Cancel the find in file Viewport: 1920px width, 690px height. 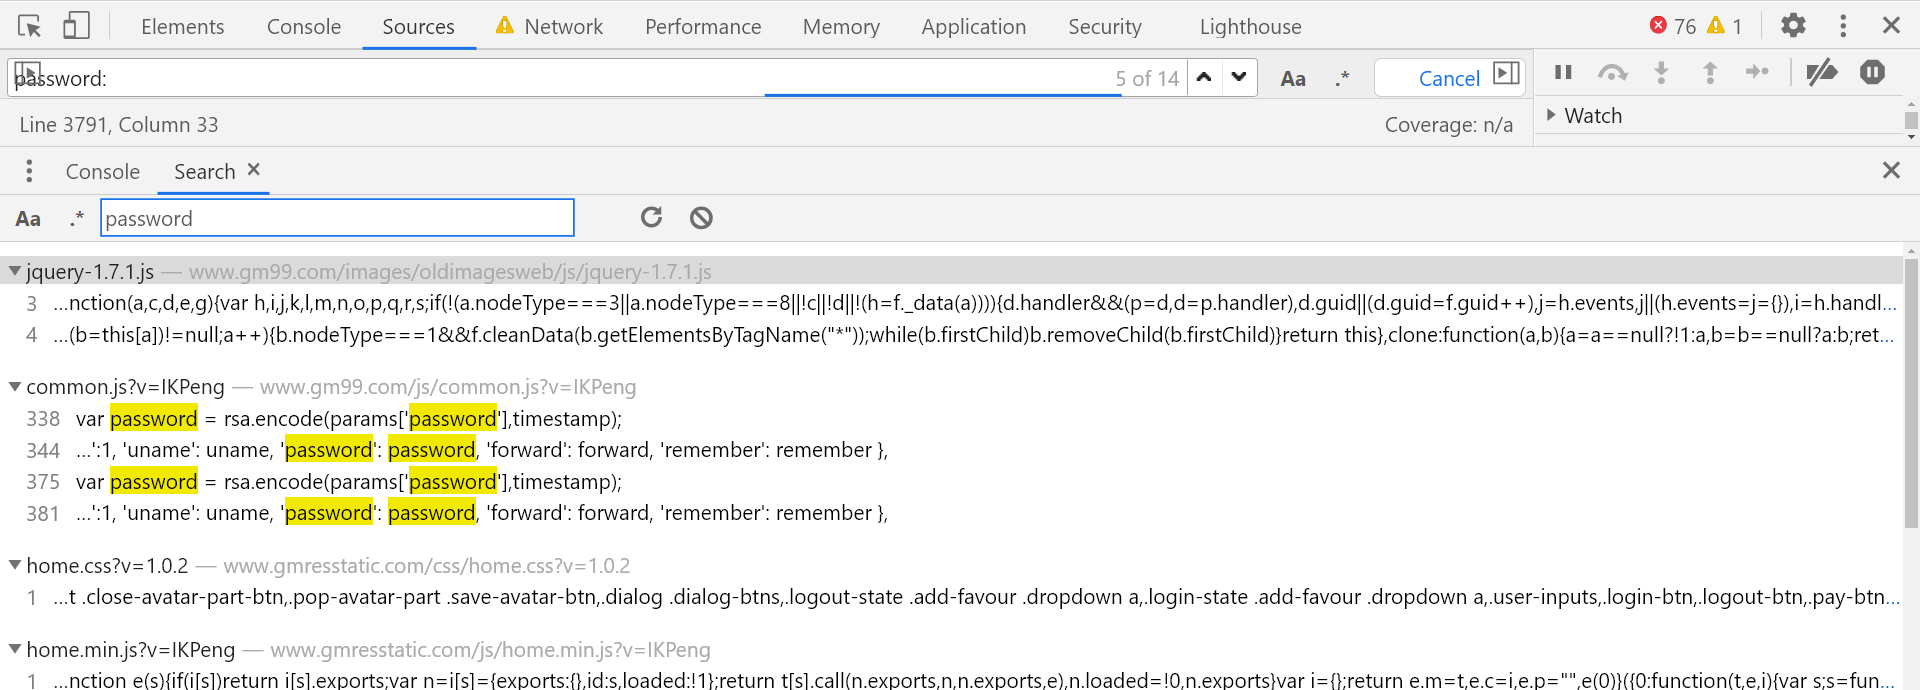(1448, 78)
